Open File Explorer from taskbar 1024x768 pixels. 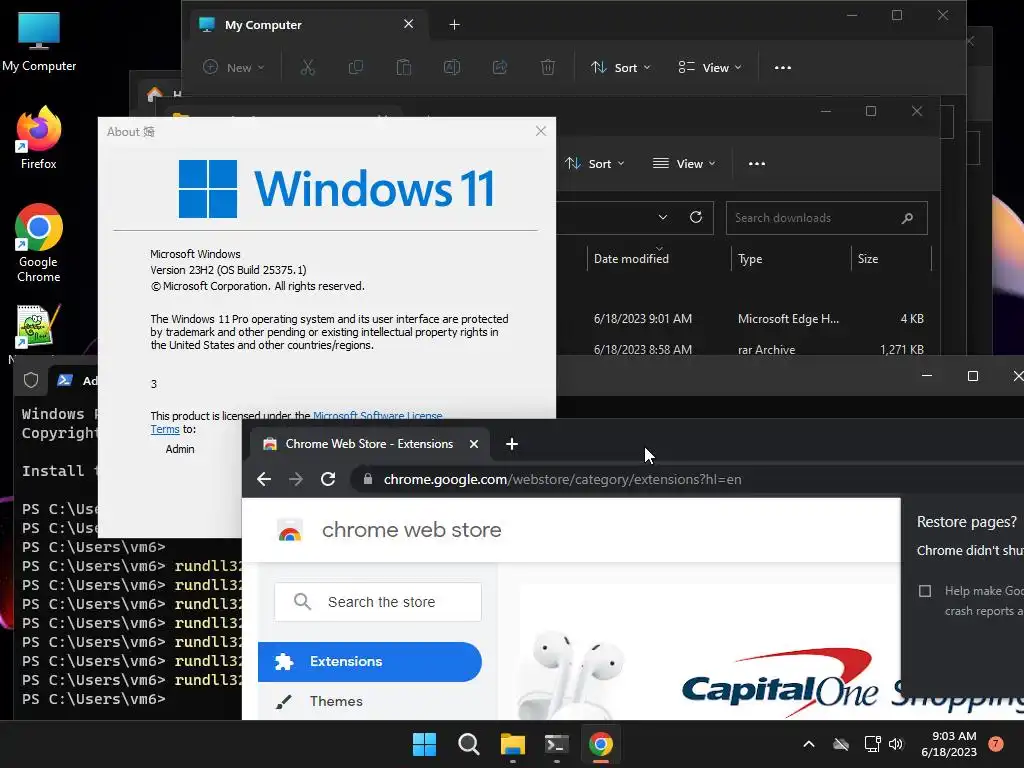coord(513,744)
